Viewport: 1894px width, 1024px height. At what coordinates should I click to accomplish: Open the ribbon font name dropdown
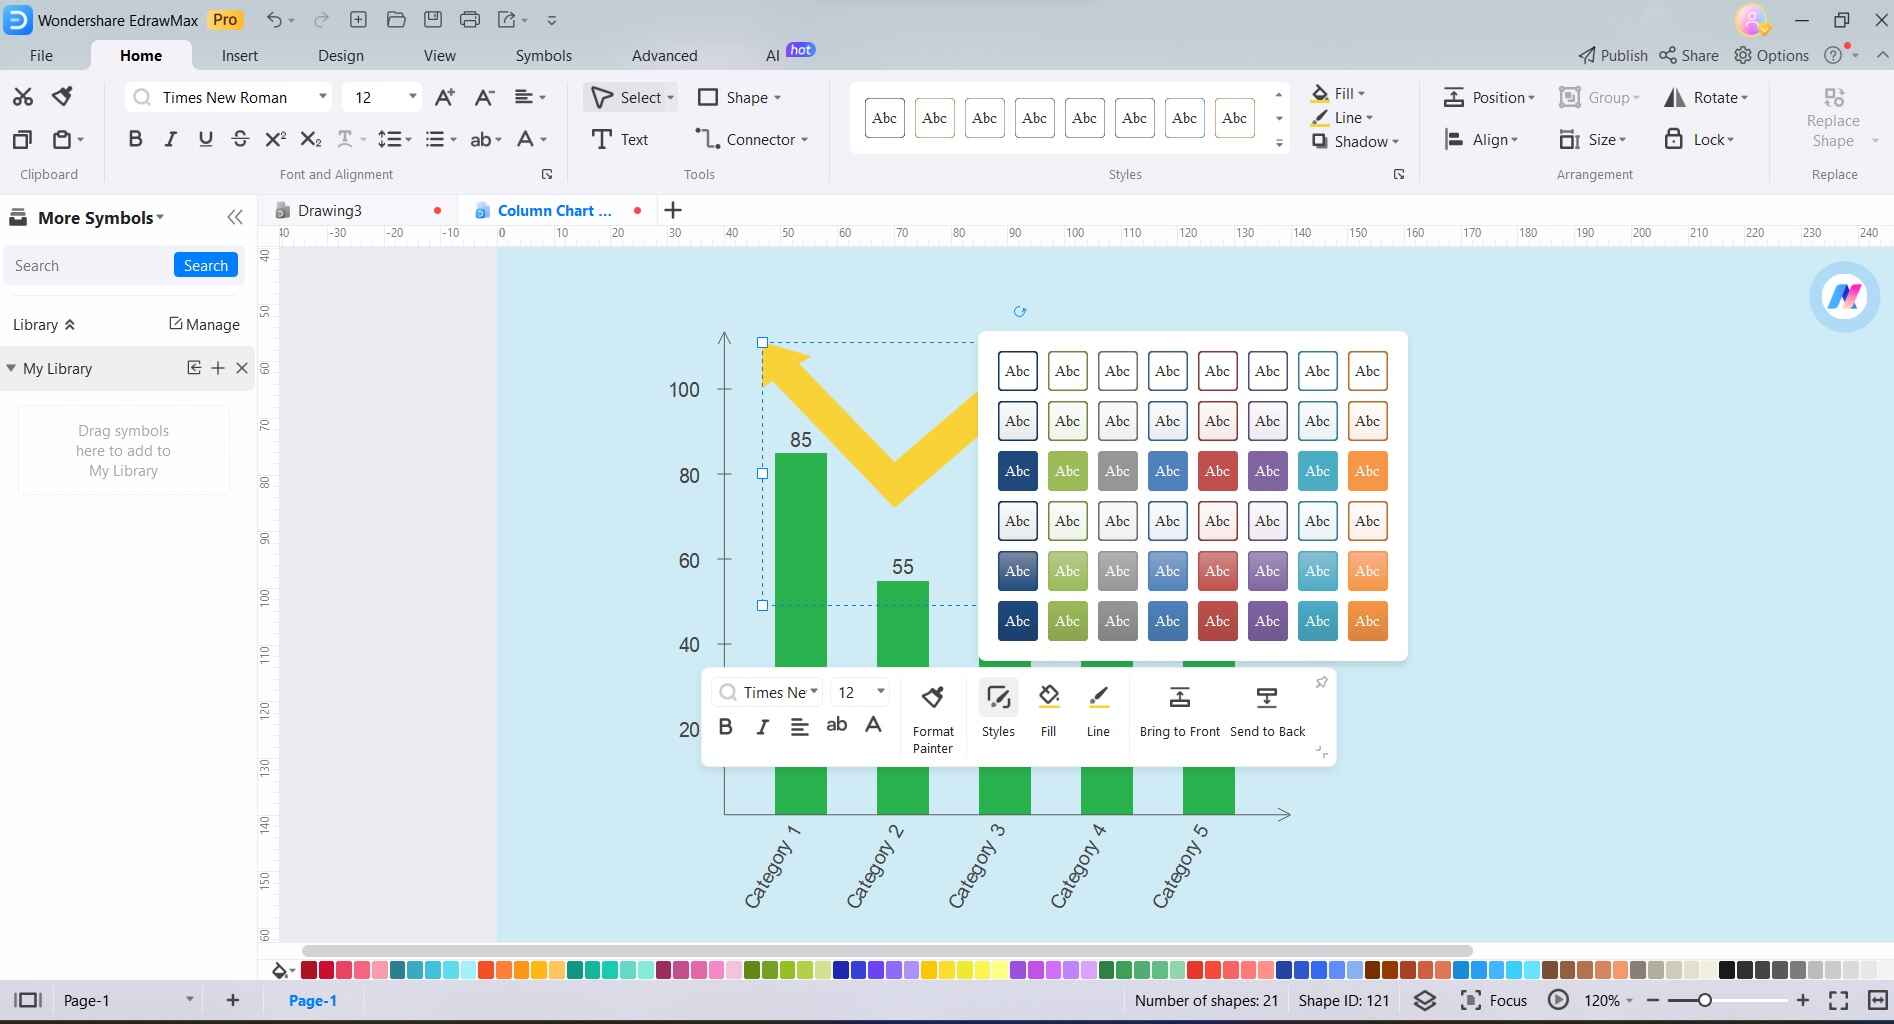pyautogui.click(x=322, y=97)
